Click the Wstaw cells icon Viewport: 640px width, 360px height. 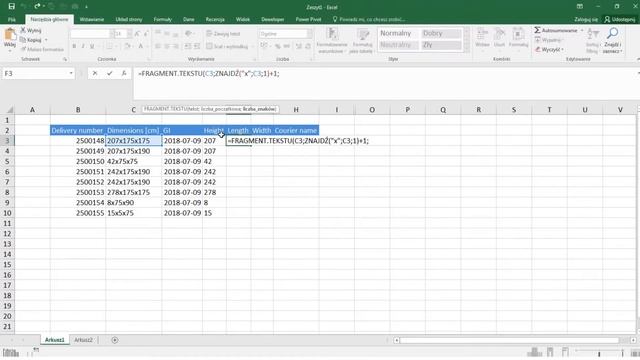tap(482, 37)
